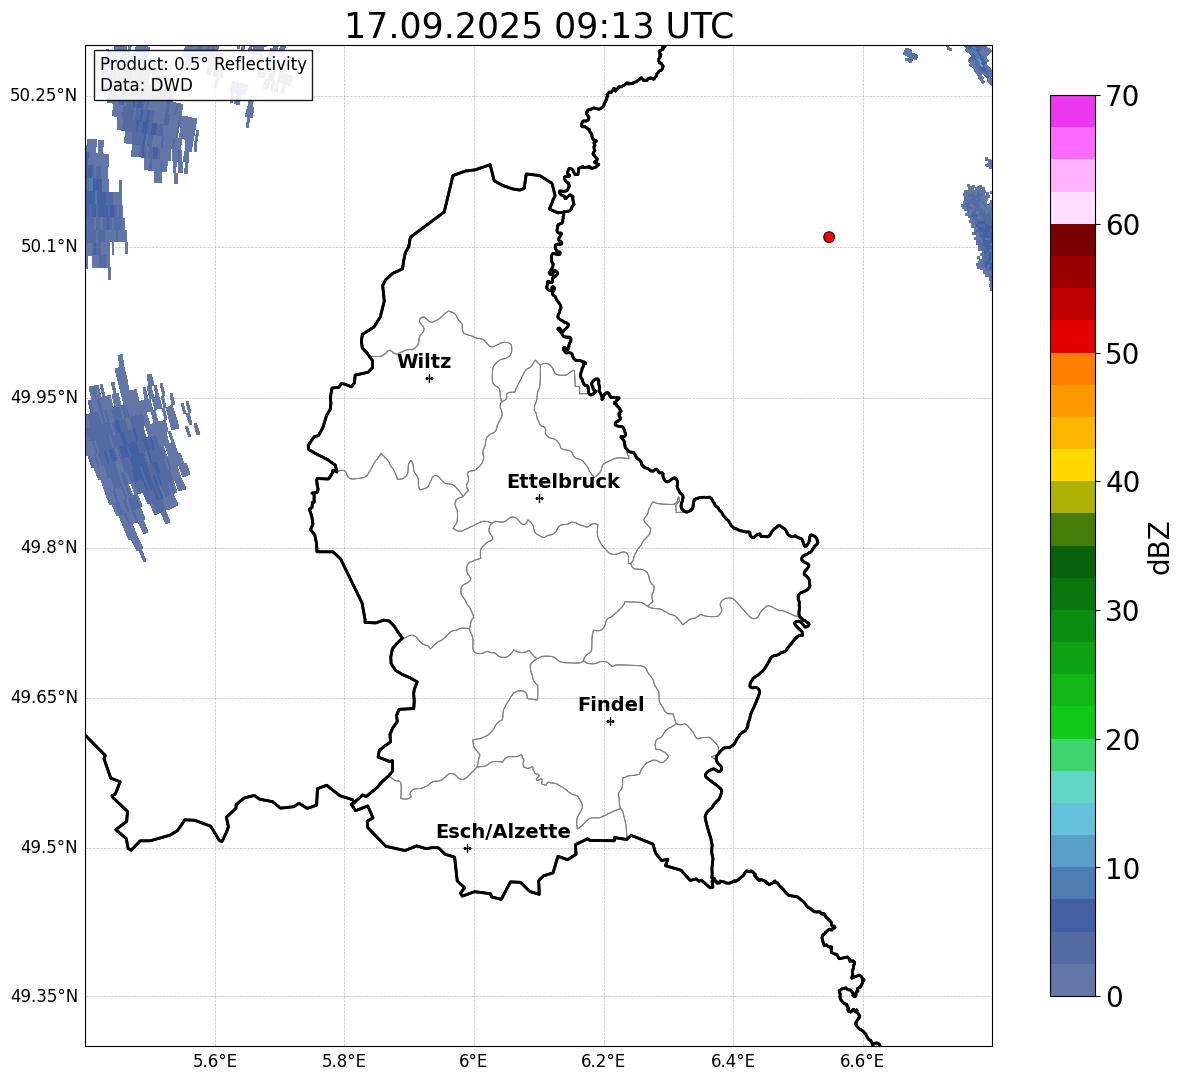
Task: Select the Esch/Alzette city label
Action: [503, 831]
